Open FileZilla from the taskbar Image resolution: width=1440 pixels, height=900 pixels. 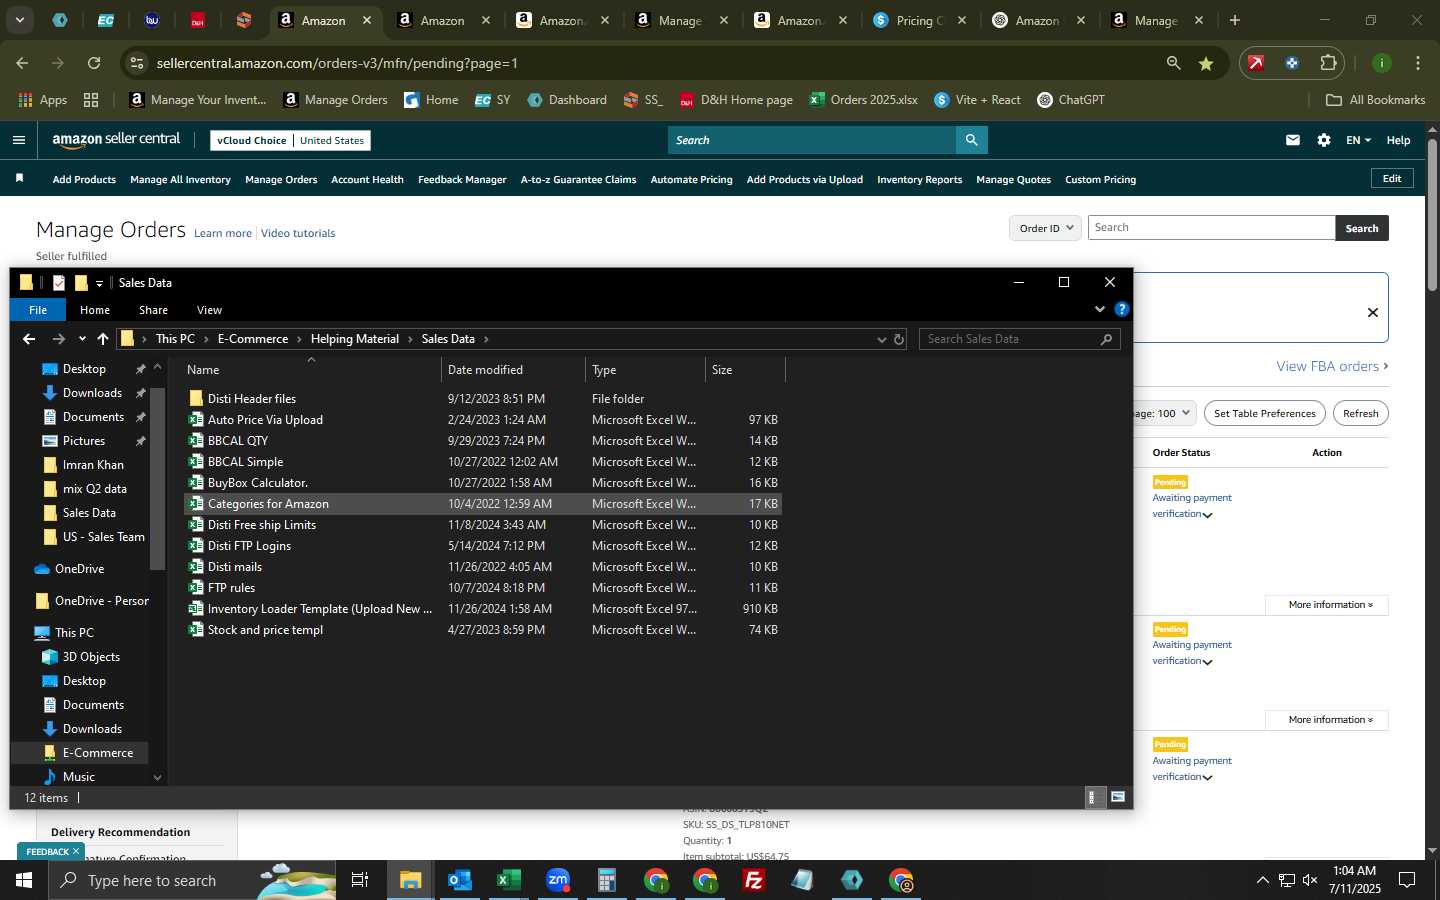point(754,880)
